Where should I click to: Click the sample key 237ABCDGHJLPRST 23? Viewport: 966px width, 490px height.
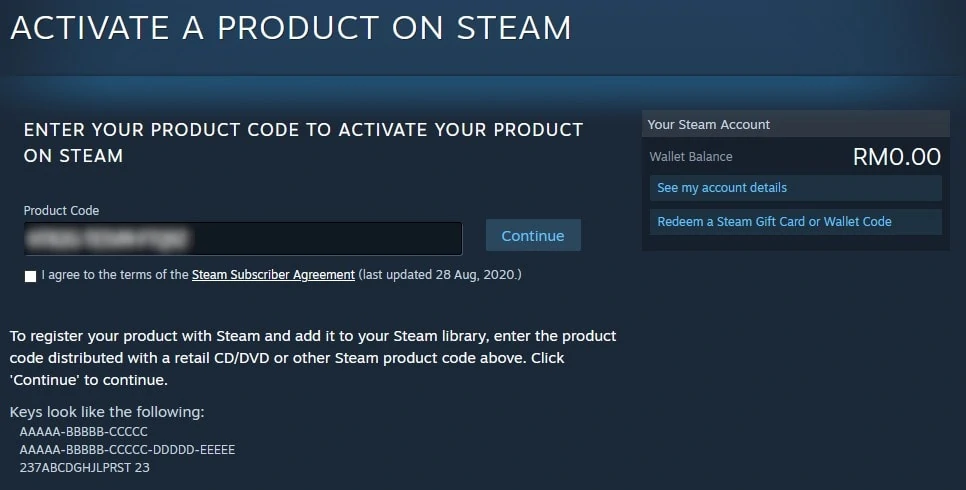85,467
